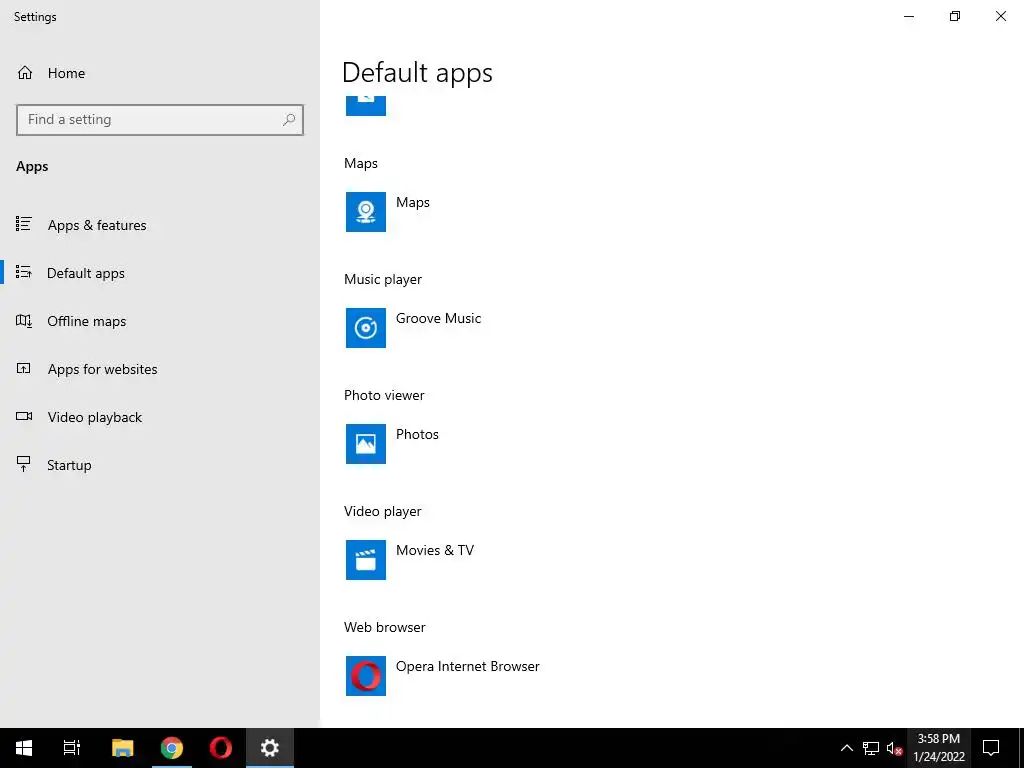Viewport: 1024px width, 768px height.
Task: Click the Web browser section label
Action: click(385, 627)
